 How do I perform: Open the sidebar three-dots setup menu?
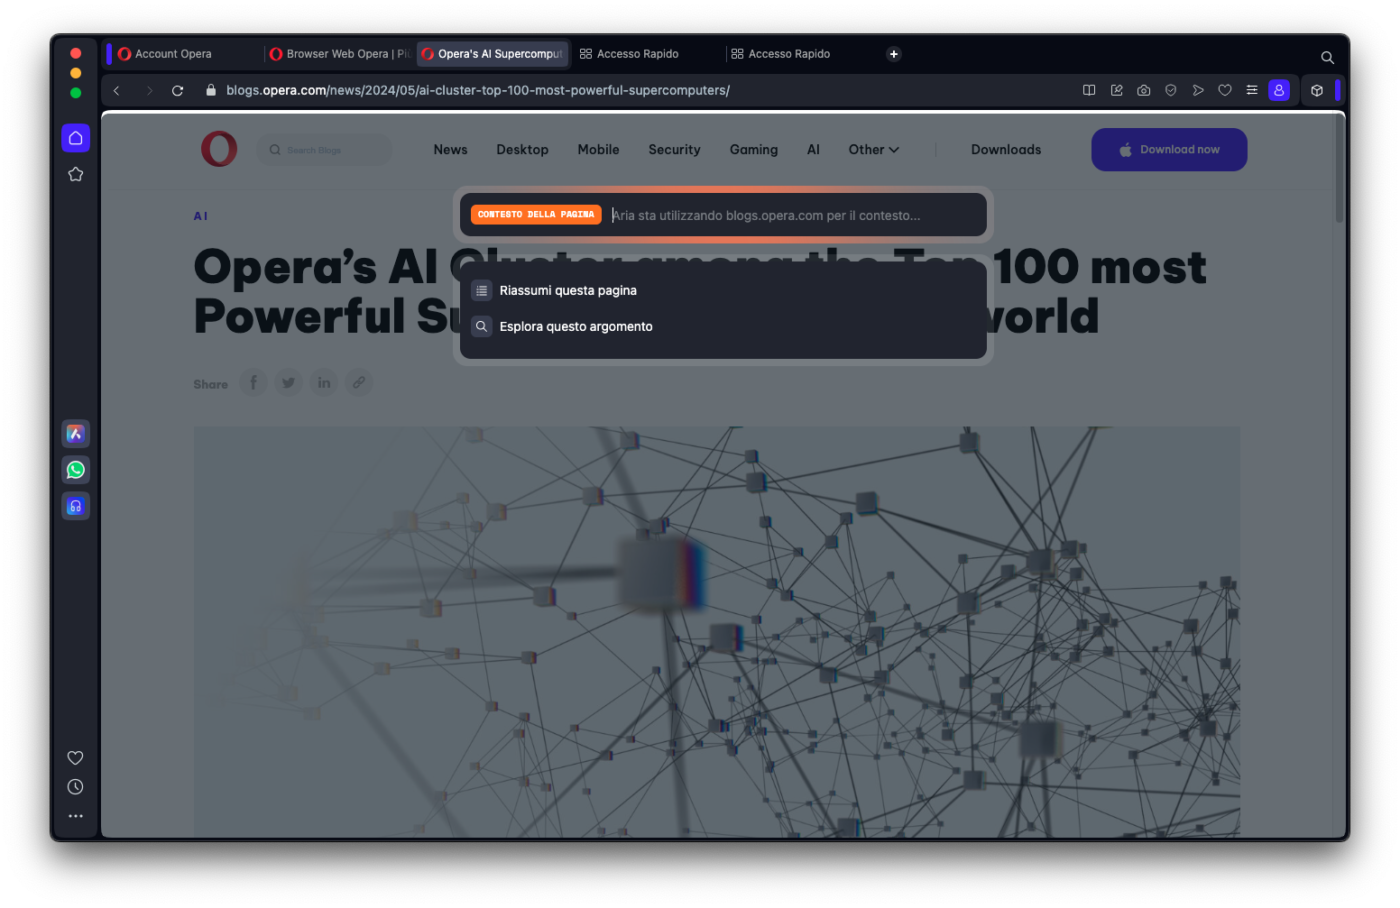(x=75, y=816)
